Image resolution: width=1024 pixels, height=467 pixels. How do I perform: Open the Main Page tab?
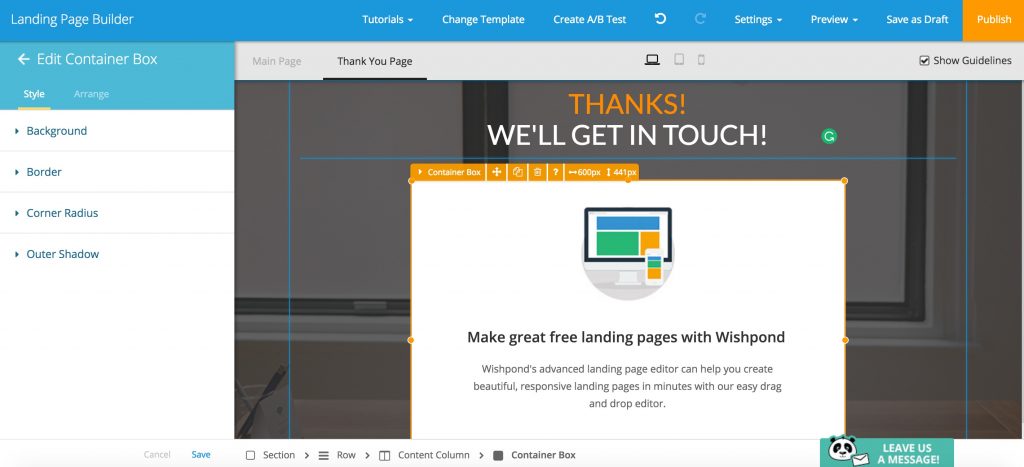coord(276,61)
